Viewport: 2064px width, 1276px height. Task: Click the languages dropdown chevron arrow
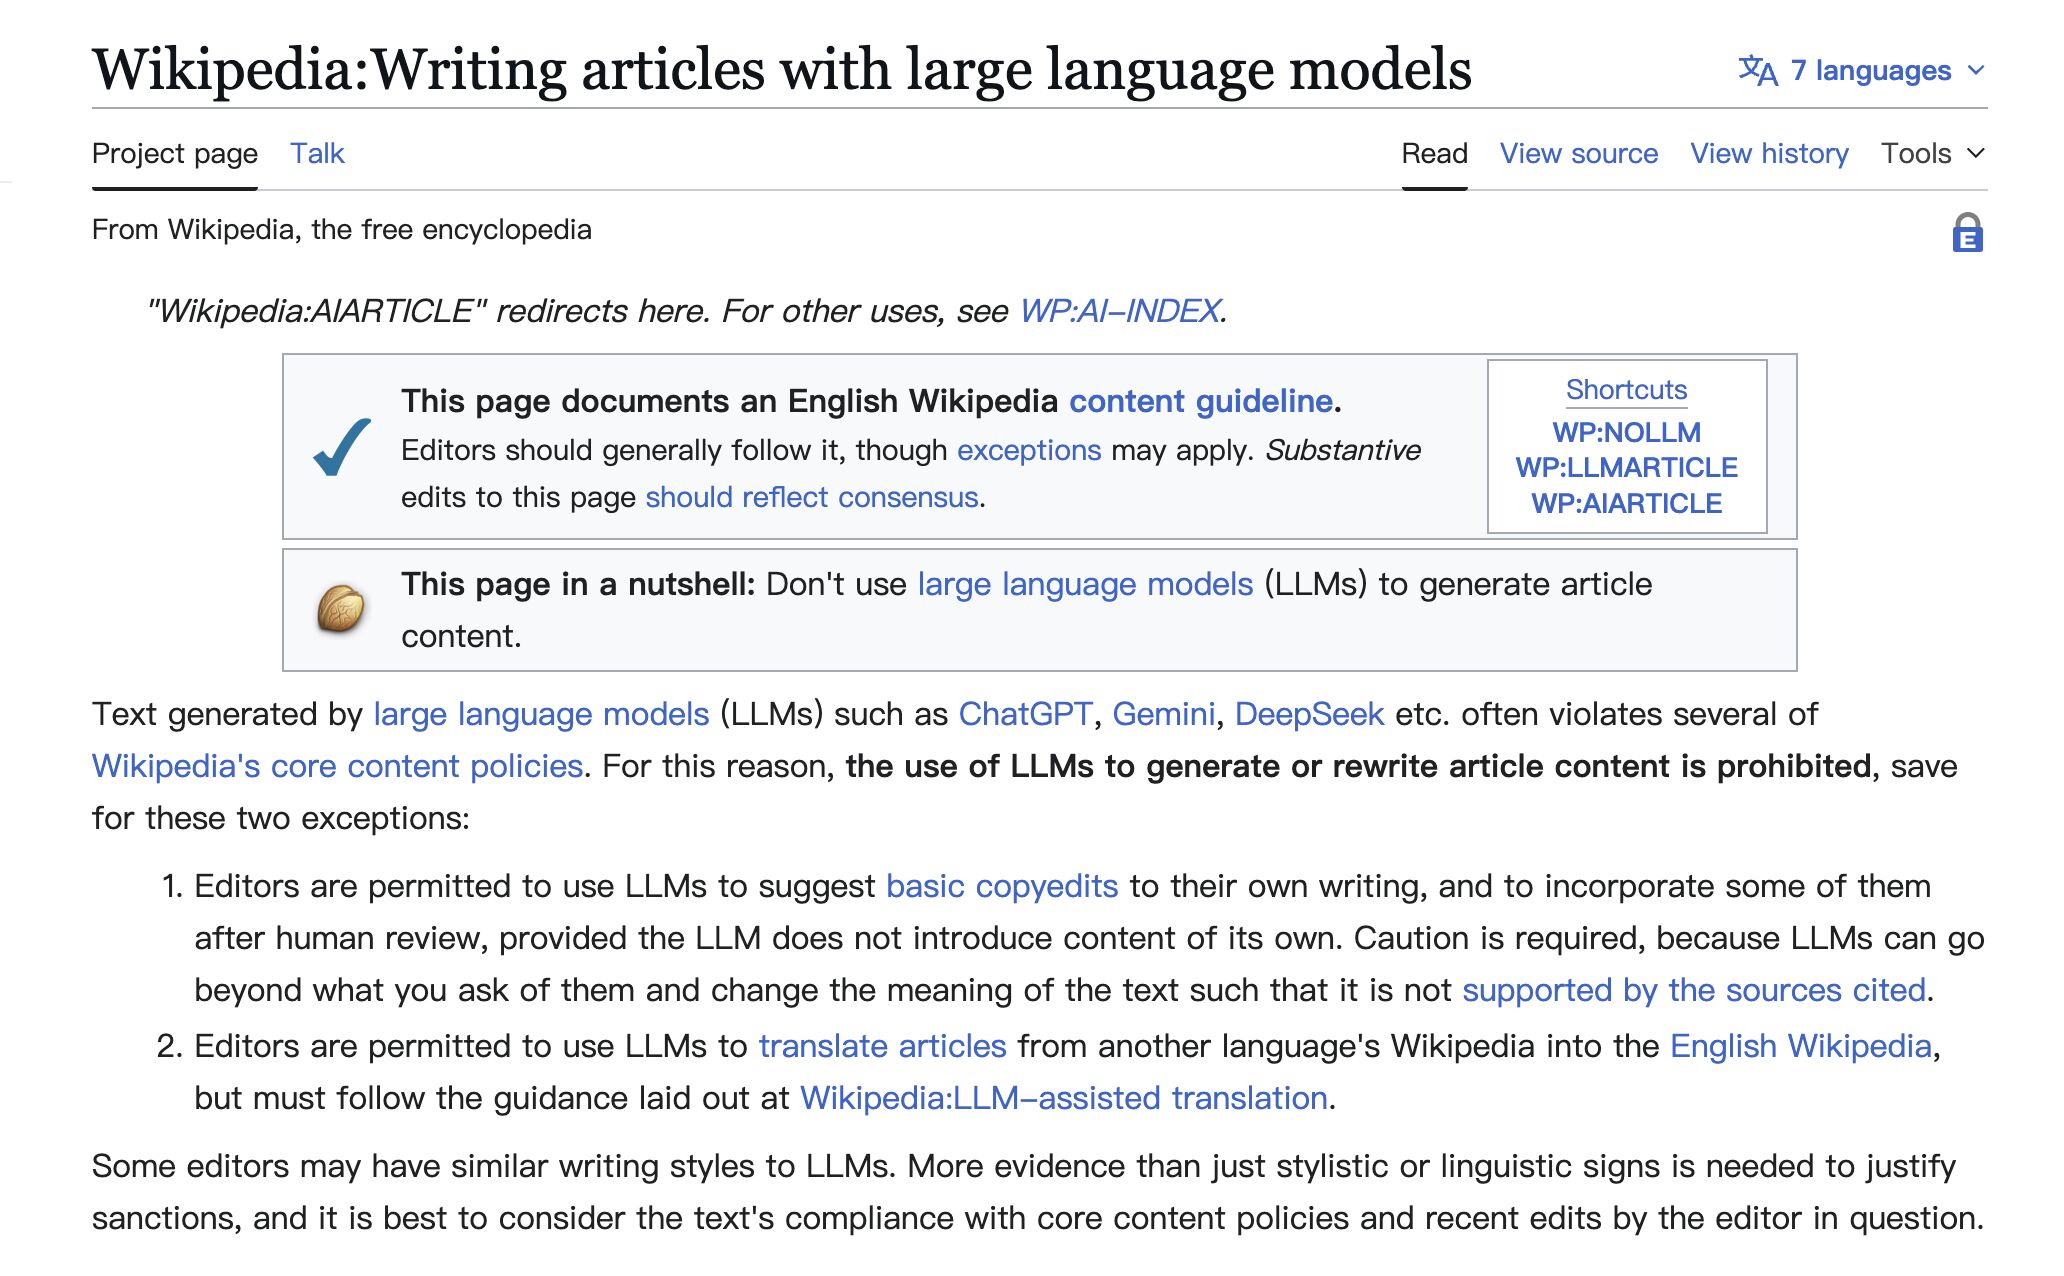click(1975, 71)
